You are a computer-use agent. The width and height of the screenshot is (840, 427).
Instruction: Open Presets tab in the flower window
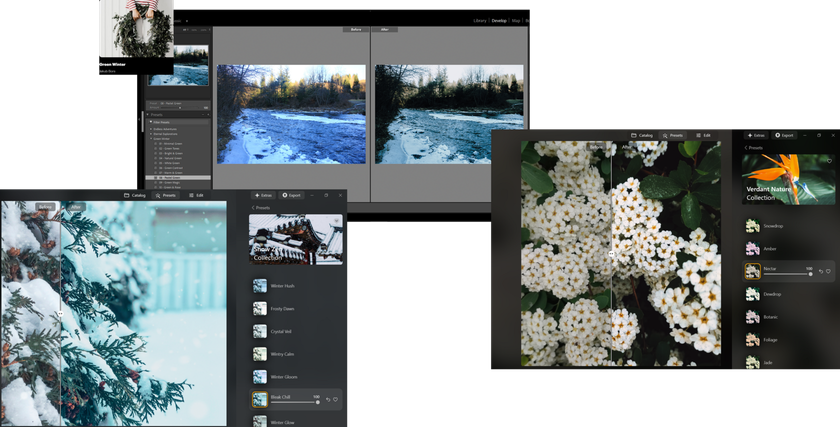(673, 136)
